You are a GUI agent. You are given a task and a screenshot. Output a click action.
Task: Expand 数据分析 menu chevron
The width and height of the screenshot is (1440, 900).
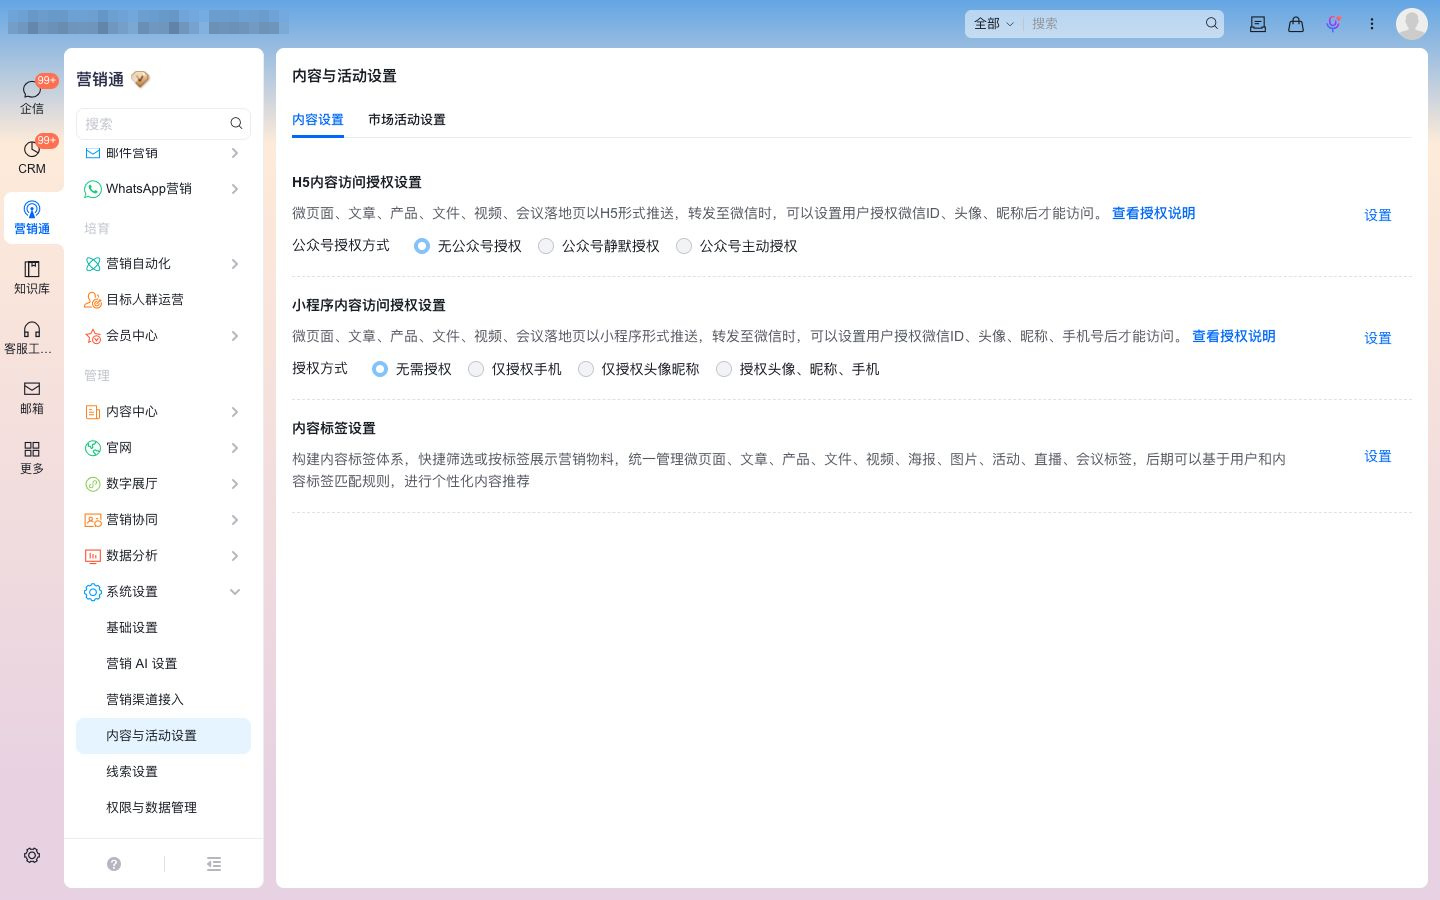coord(235,556)
